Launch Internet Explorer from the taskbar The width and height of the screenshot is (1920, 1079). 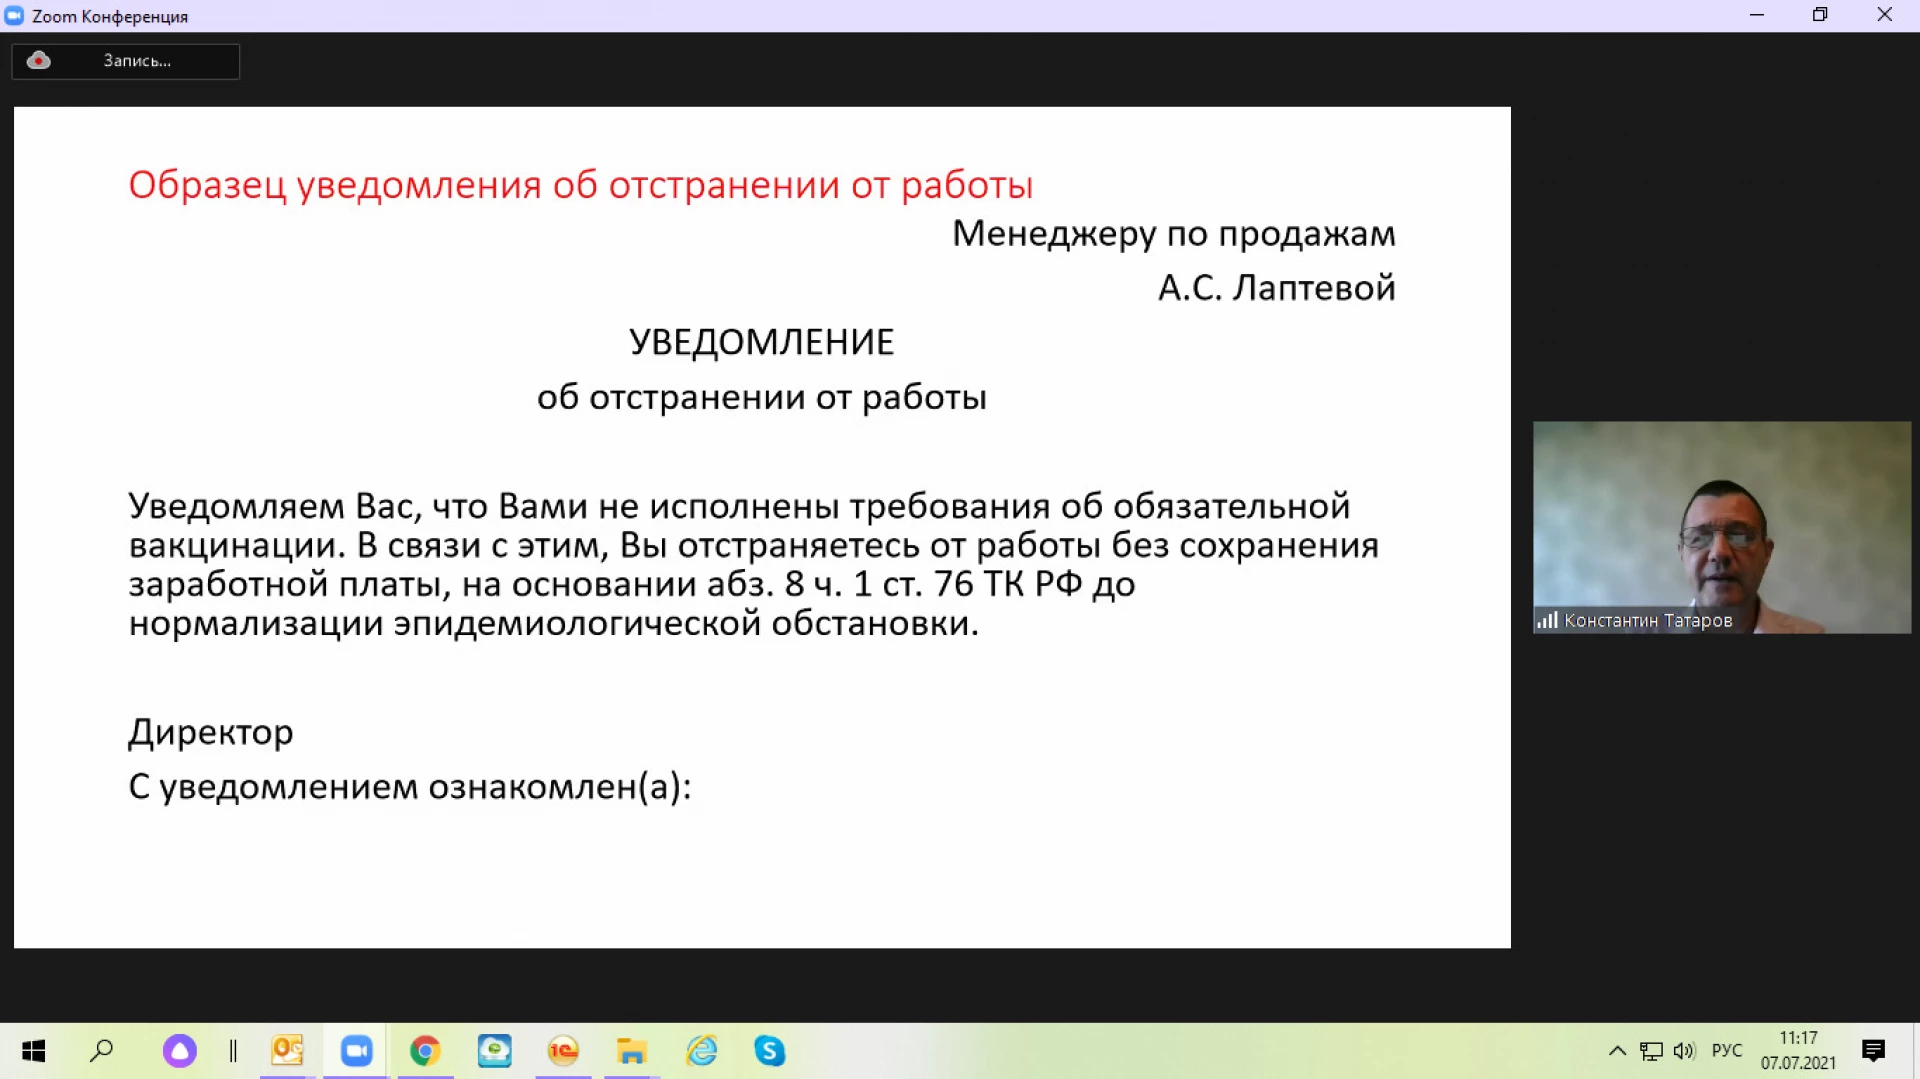click(x=701, y=1051)
